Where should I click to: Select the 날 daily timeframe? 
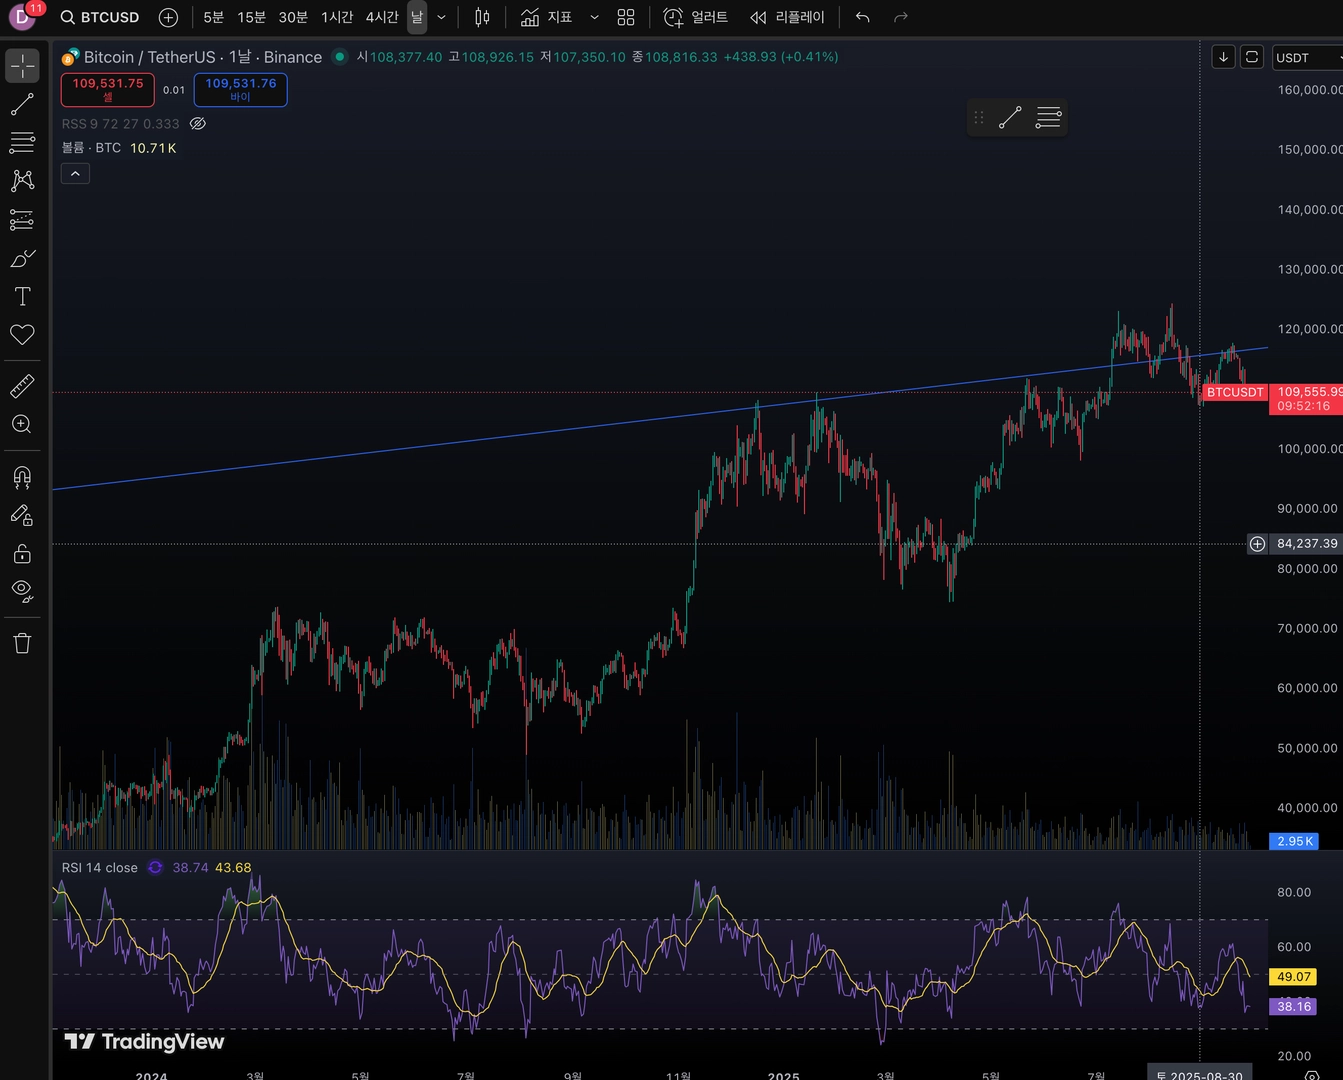[x=417, y=17]
